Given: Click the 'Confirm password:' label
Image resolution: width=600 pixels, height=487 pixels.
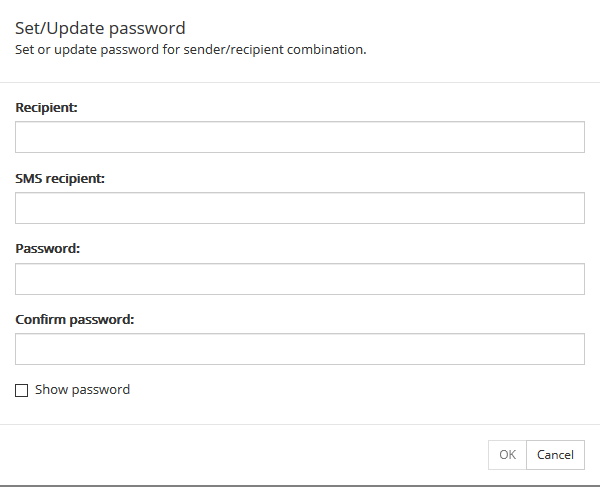Looking at the screenshot, I should click(x=75, y=320).
